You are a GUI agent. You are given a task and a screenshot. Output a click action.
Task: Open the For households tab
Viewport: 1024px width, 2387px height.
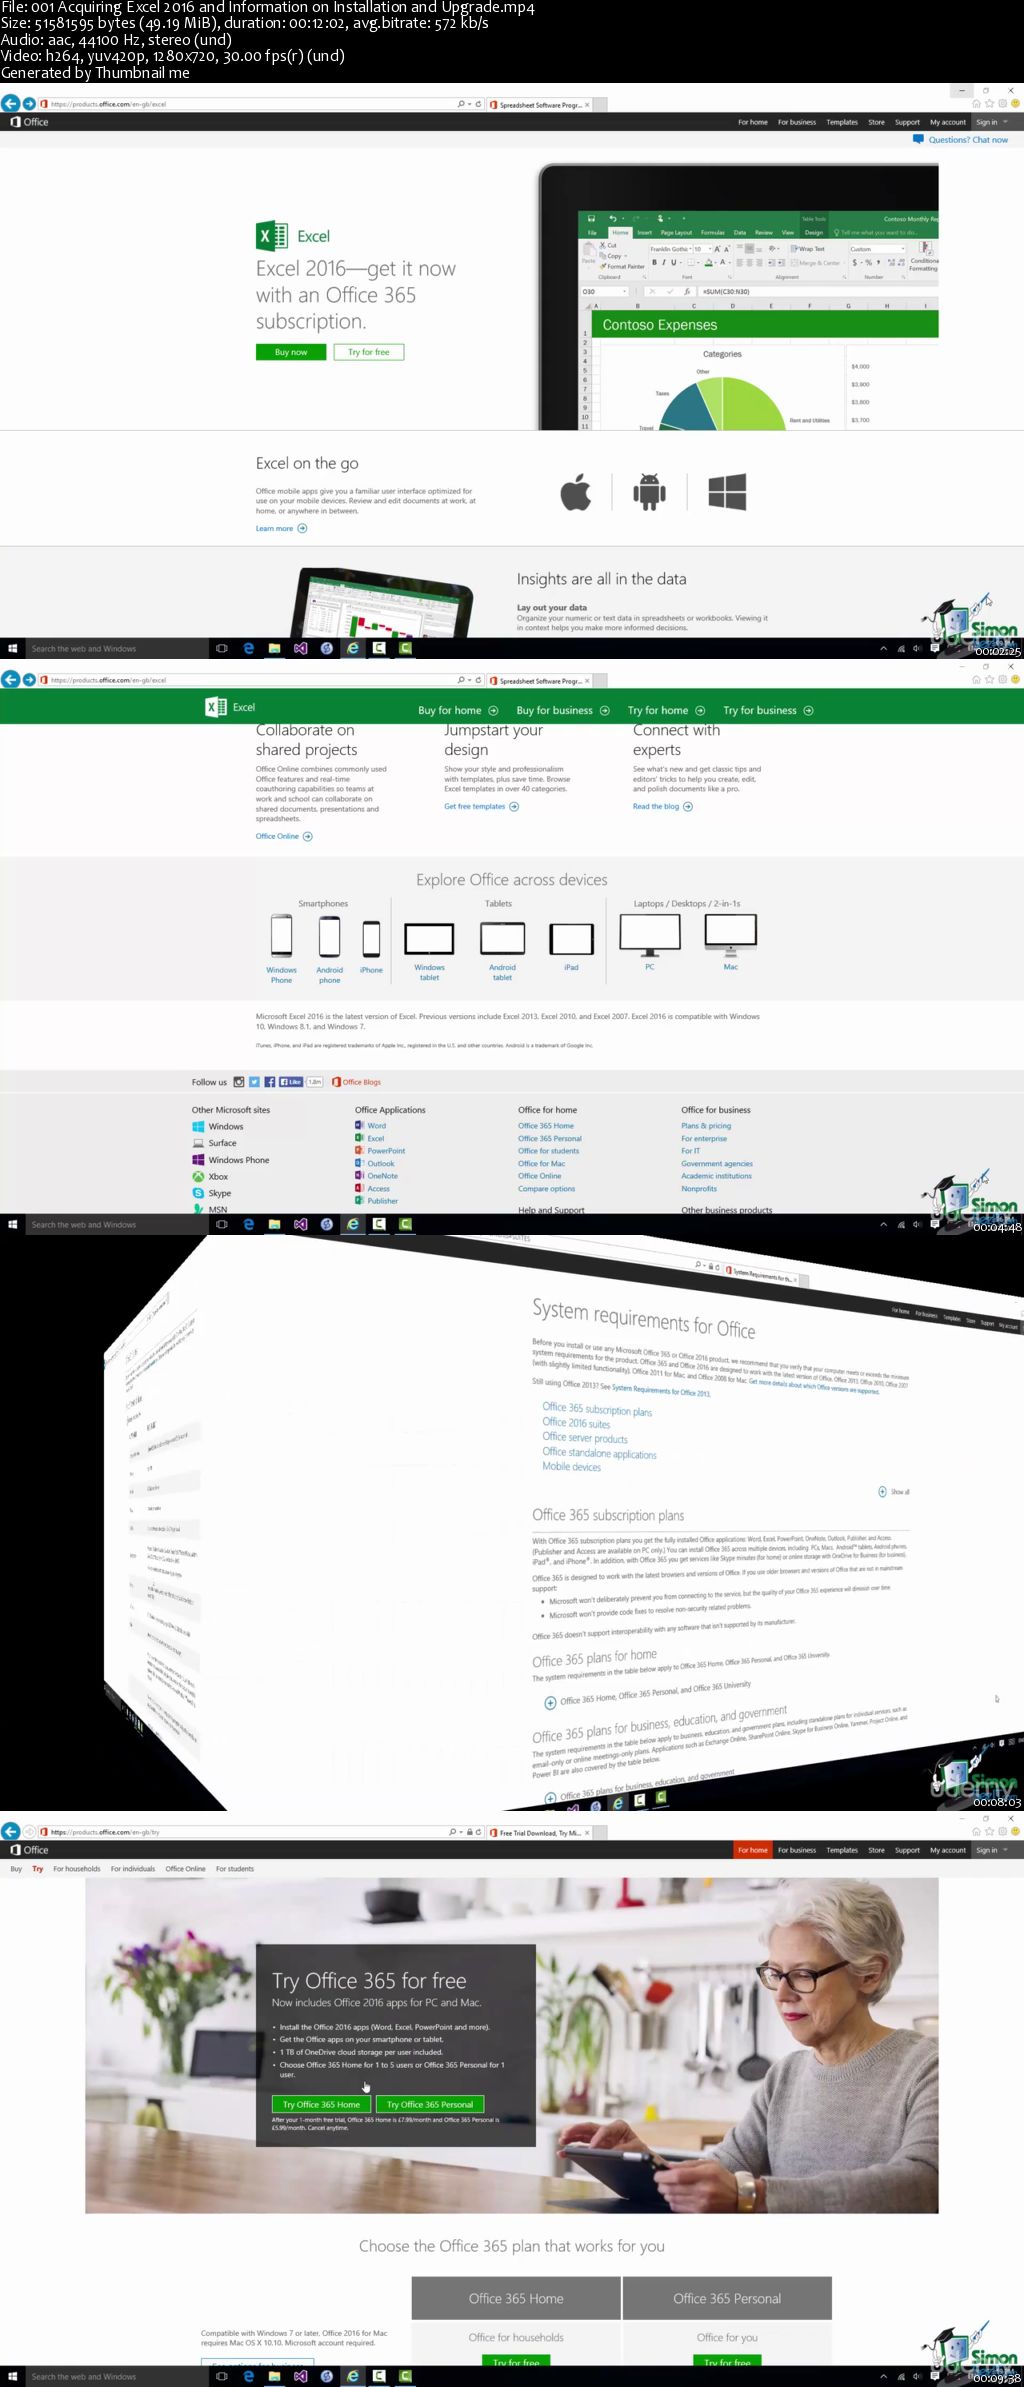pyautogui.click(x=77, y=1868)
